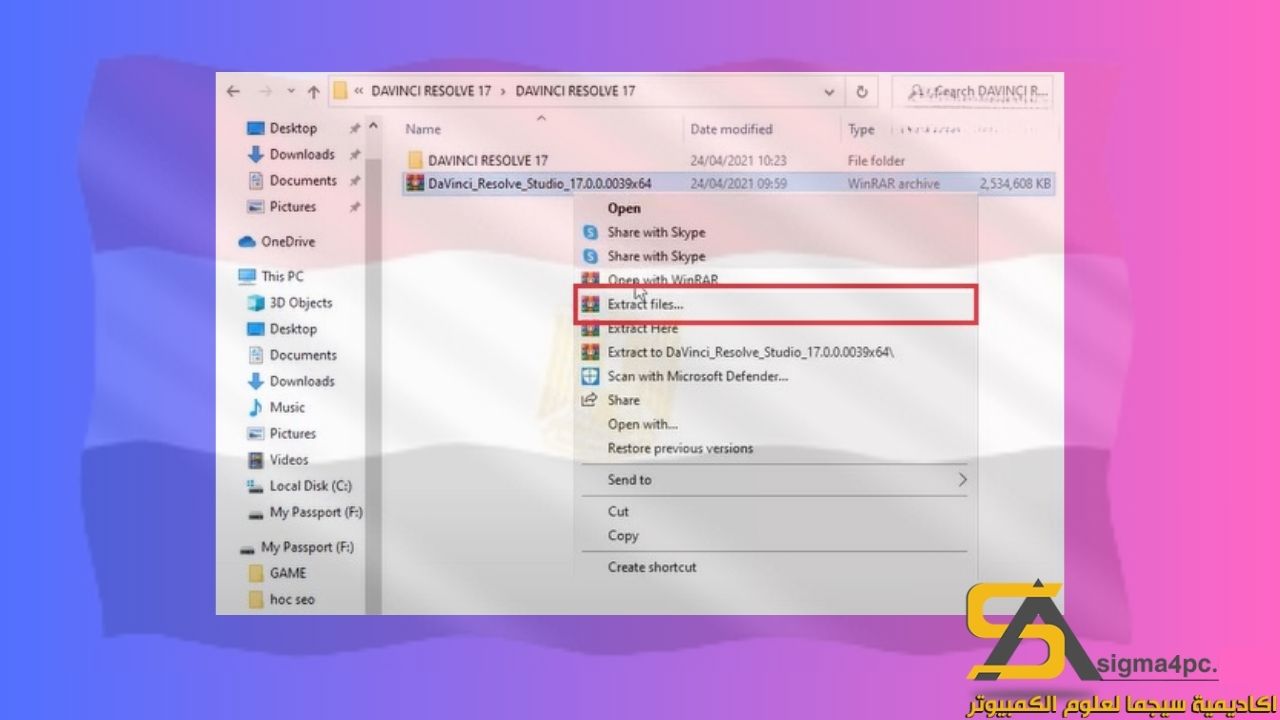1280x720 pixels.
Task: Sort files by the Name column
Action: click(423, 129)
